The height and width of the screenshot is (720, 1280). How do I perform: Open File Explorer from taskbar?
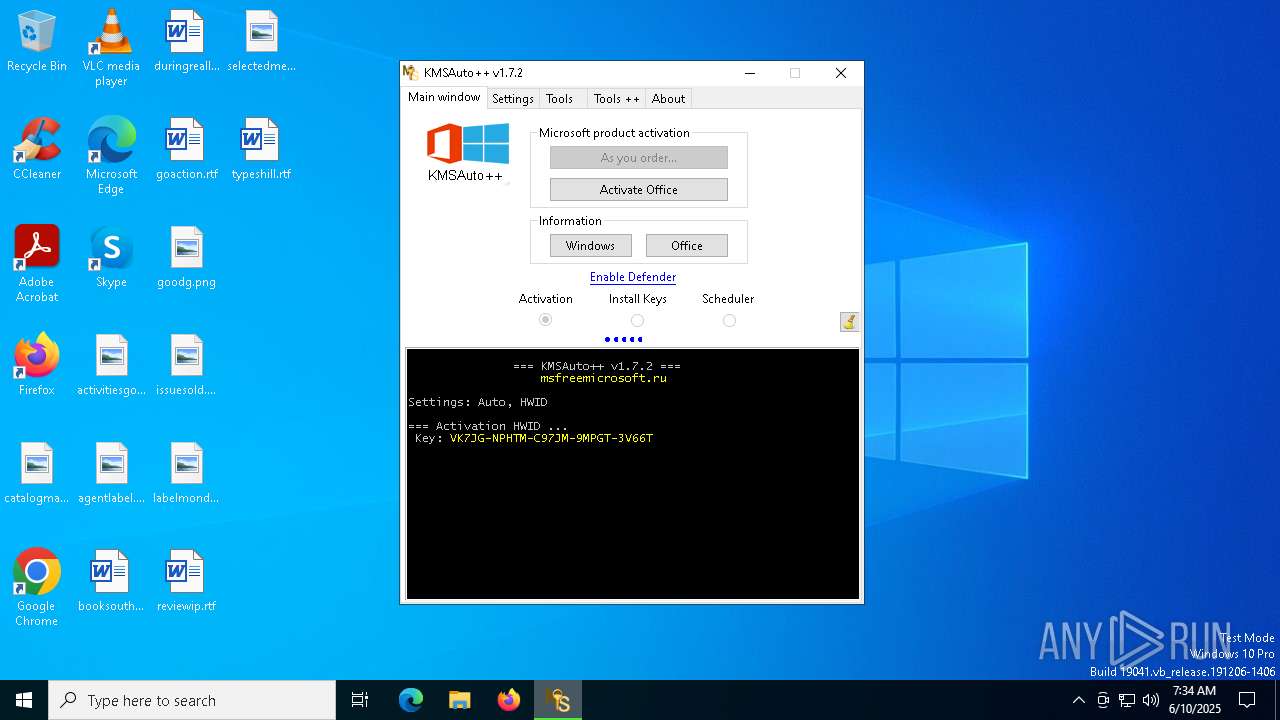pyautogui.click(x=459, y=700)
